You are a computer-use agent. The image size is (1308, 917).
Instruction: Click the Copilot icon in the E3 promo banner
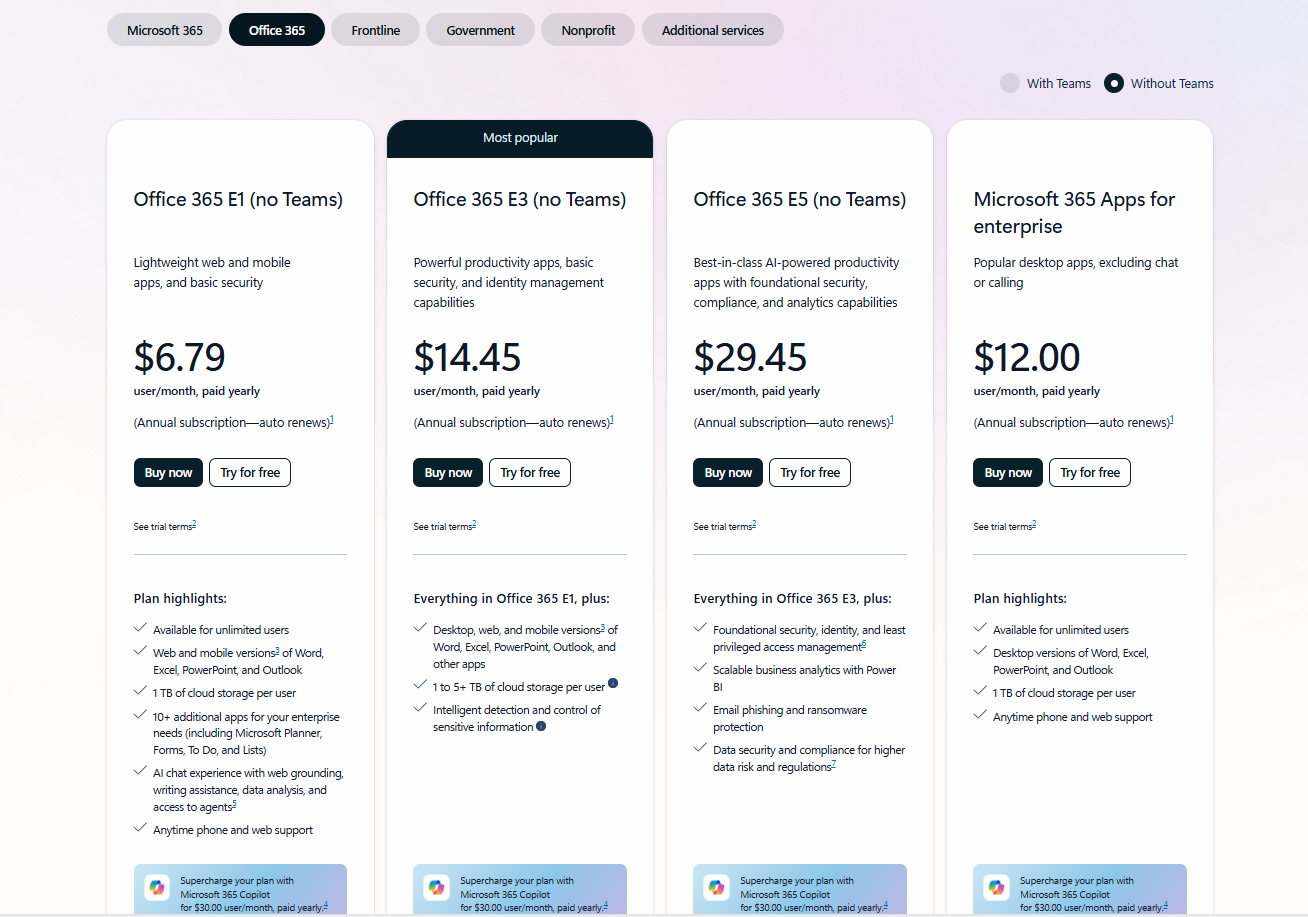click(436, 887)
